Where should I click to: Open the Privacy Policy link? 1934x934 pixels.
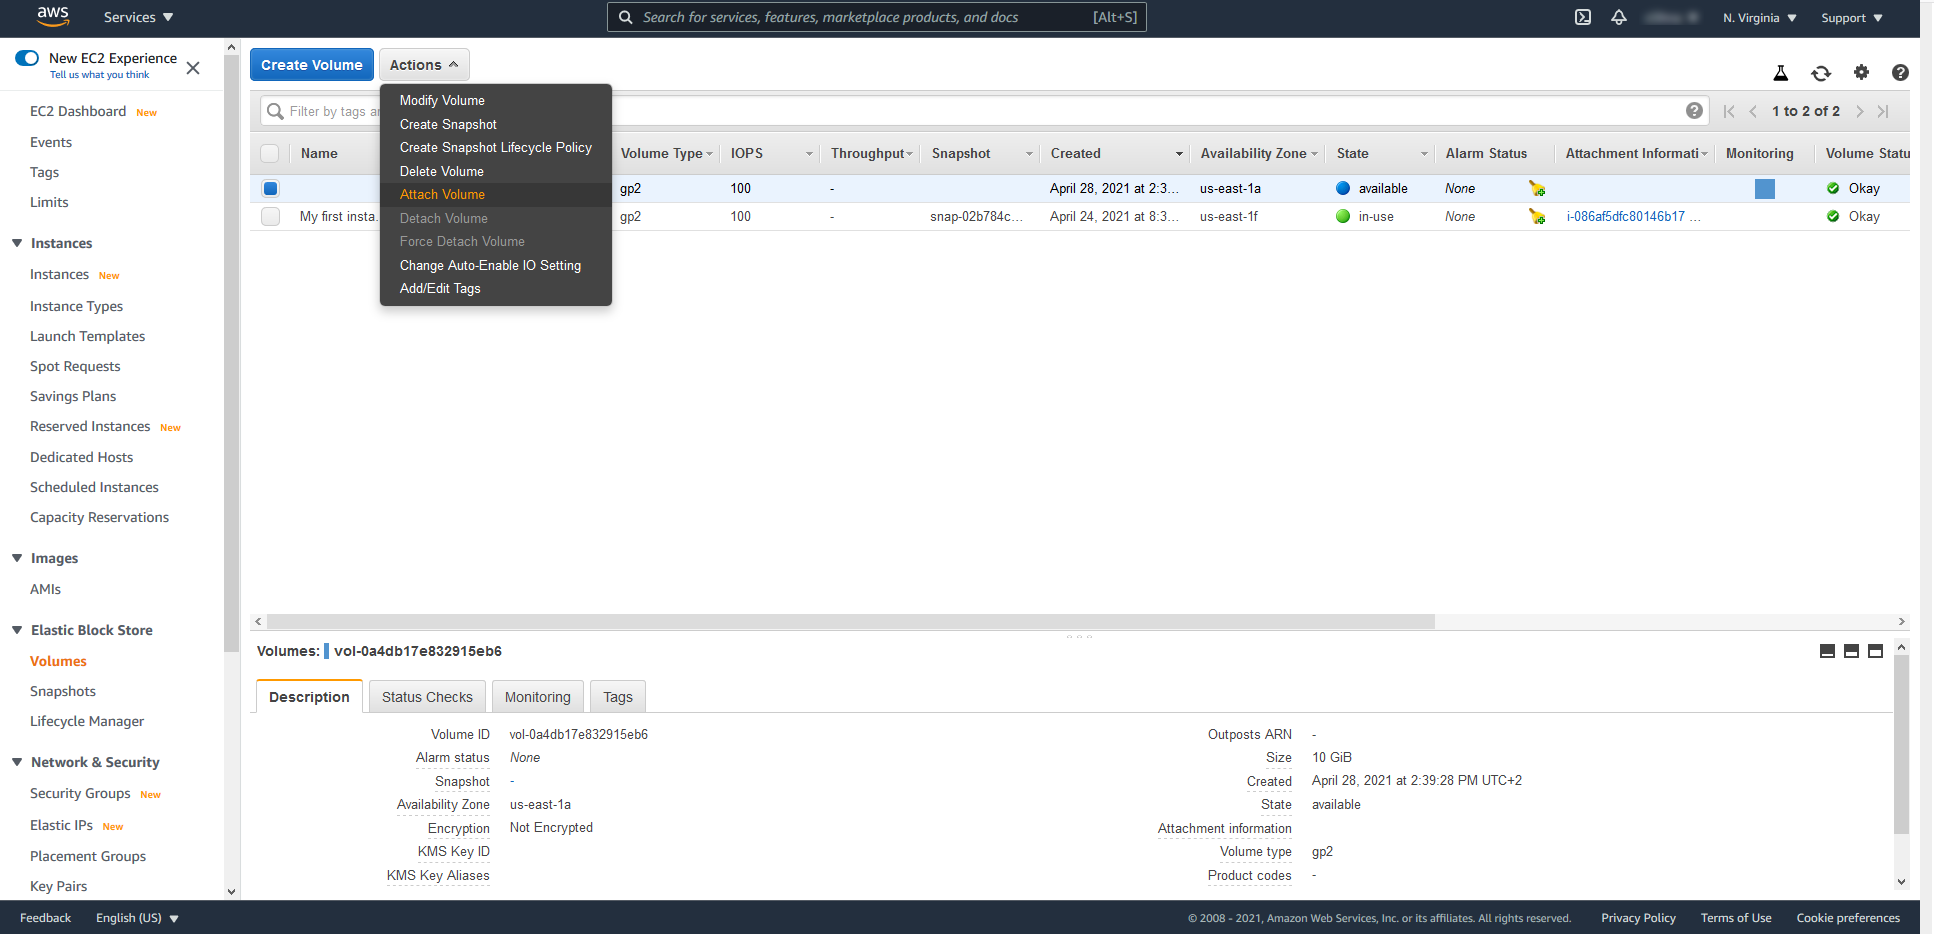[x=1638, y=918]
